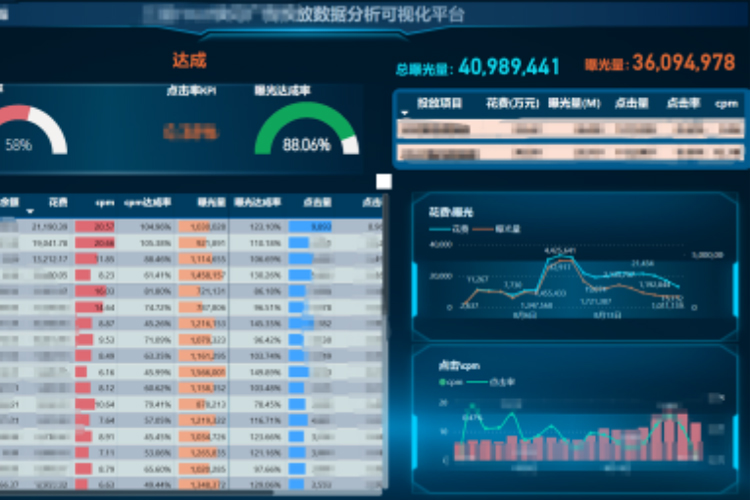Screen dimensions: 750x500
Task: Click the cell 97.66%
Action: coord(267,469)
